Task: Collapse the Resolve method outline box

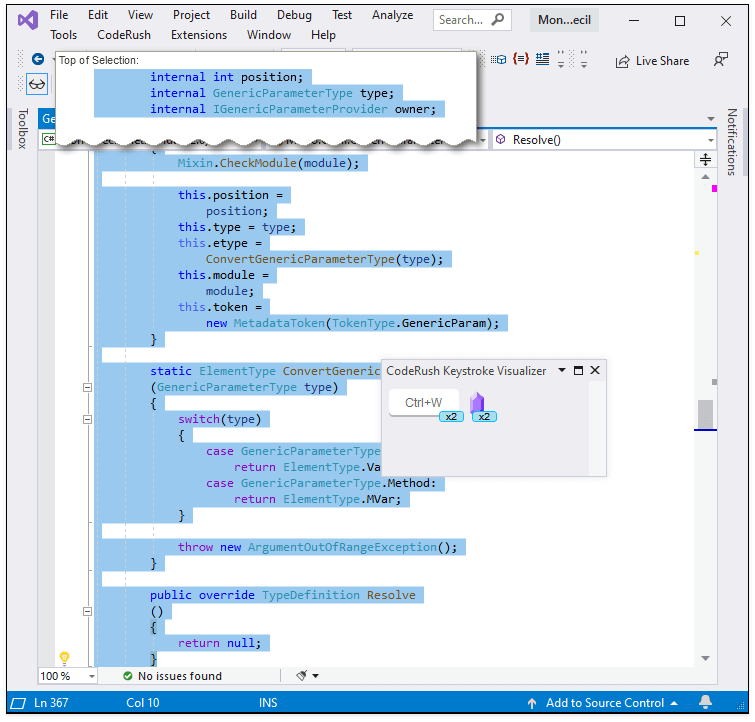Action: (87, 611)
